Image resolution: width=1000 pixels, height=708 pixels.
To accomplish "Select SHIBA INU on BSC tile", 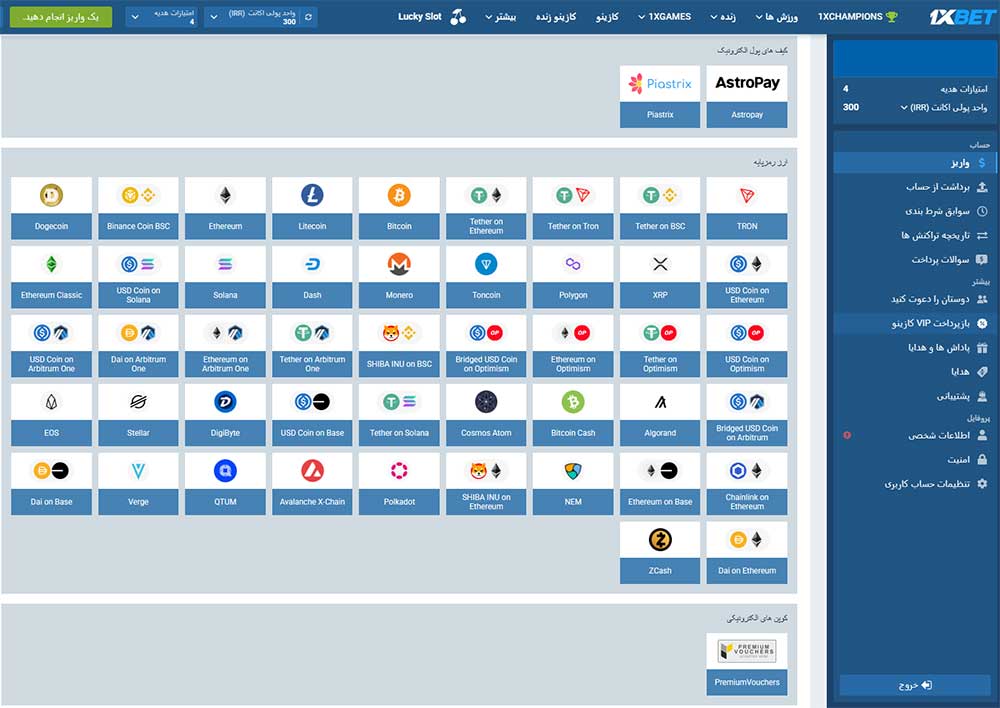I will click(x=399, y=346).
